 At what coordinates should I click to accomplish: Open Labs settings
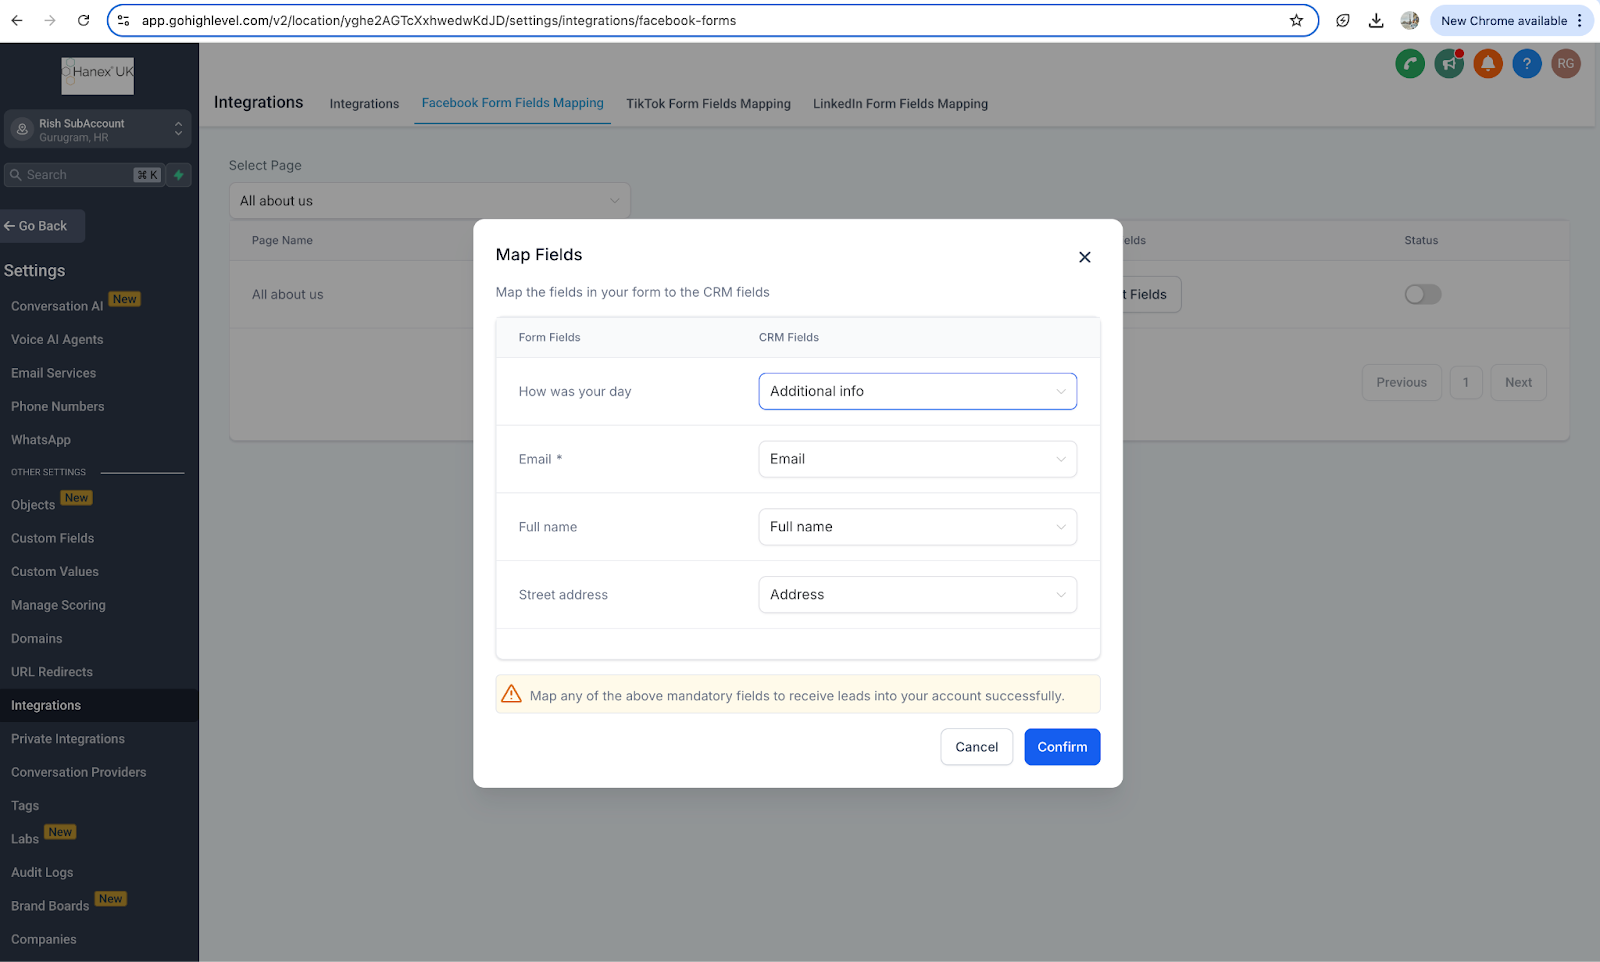pyautogui.click(x=25, y=839)
